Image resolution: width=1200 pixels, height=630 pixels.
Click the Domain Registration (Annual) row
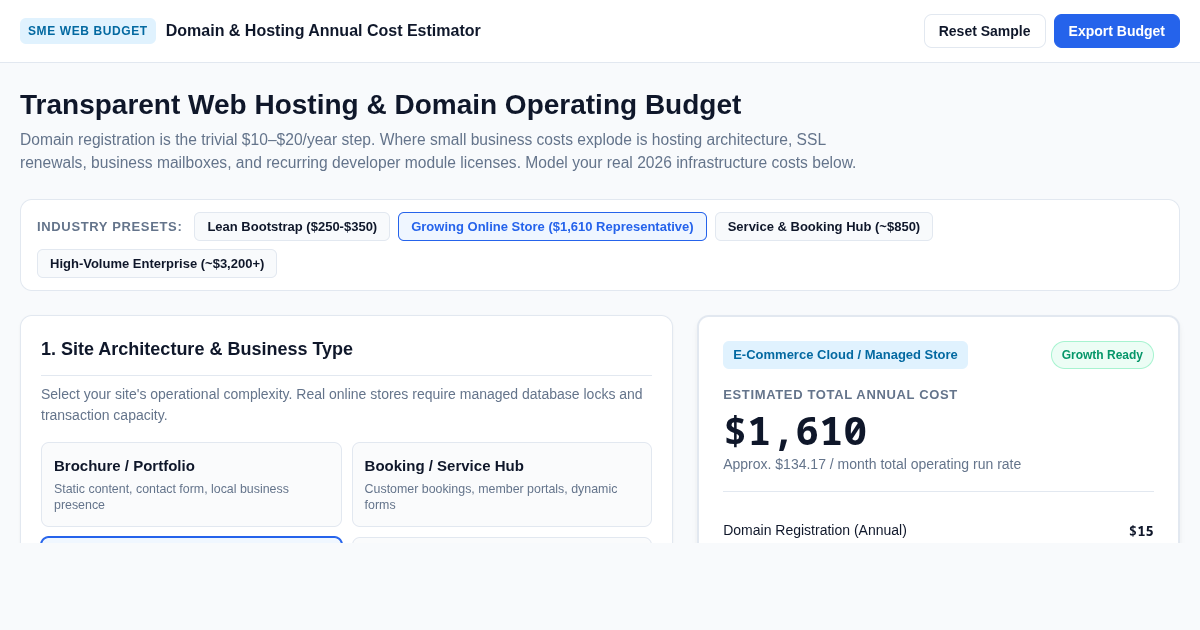[x=938, y=530]
